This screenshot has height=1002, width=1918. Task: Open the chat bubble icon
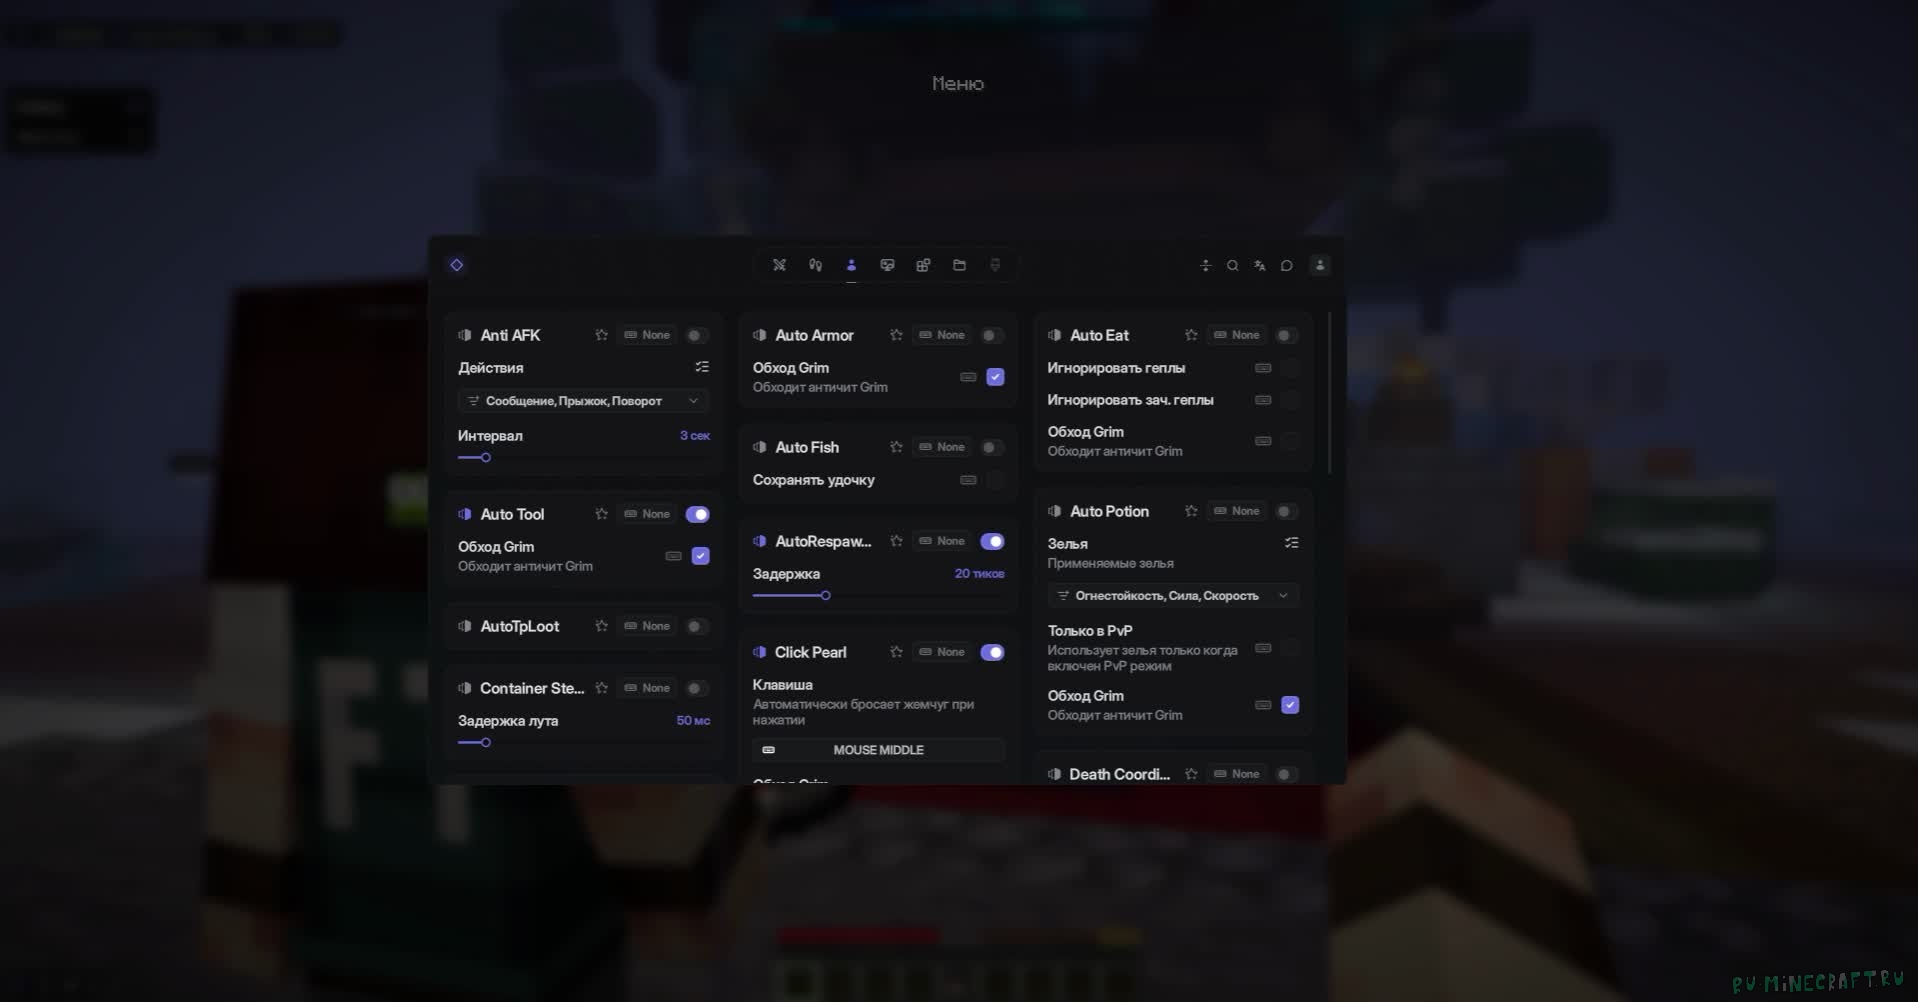(x=1287, y=265)
